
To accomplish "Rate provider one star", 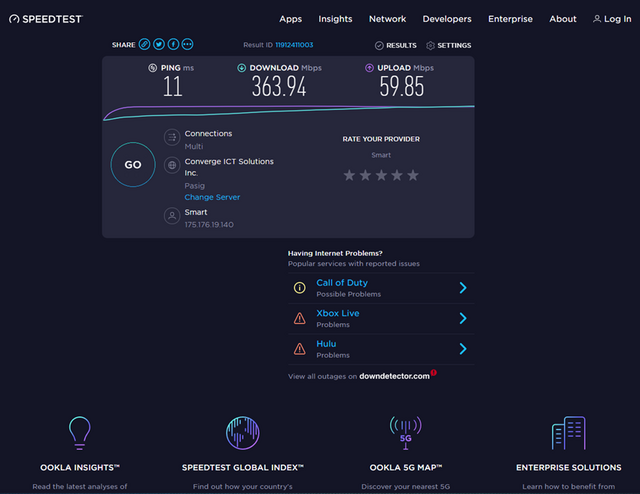I will click(x=349, y=175).
